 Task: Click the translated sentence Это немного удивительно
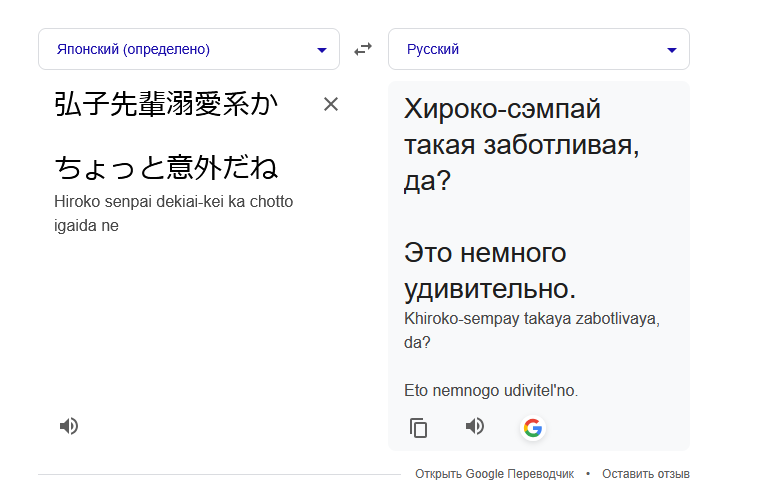(490, 270)
